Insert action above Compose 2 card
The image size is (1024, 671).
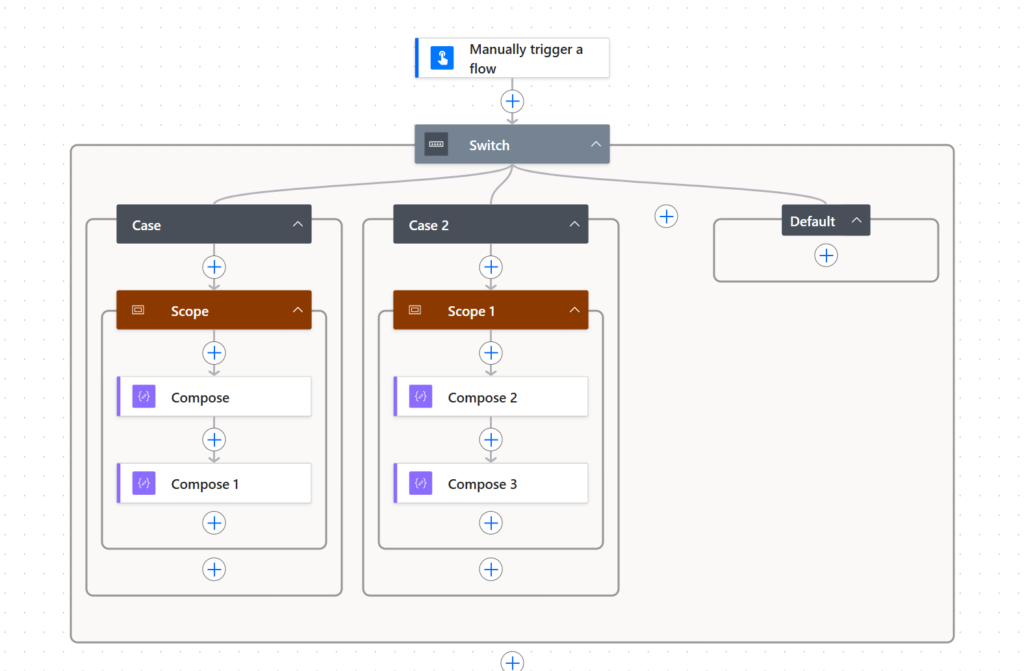tap(490, 353)
